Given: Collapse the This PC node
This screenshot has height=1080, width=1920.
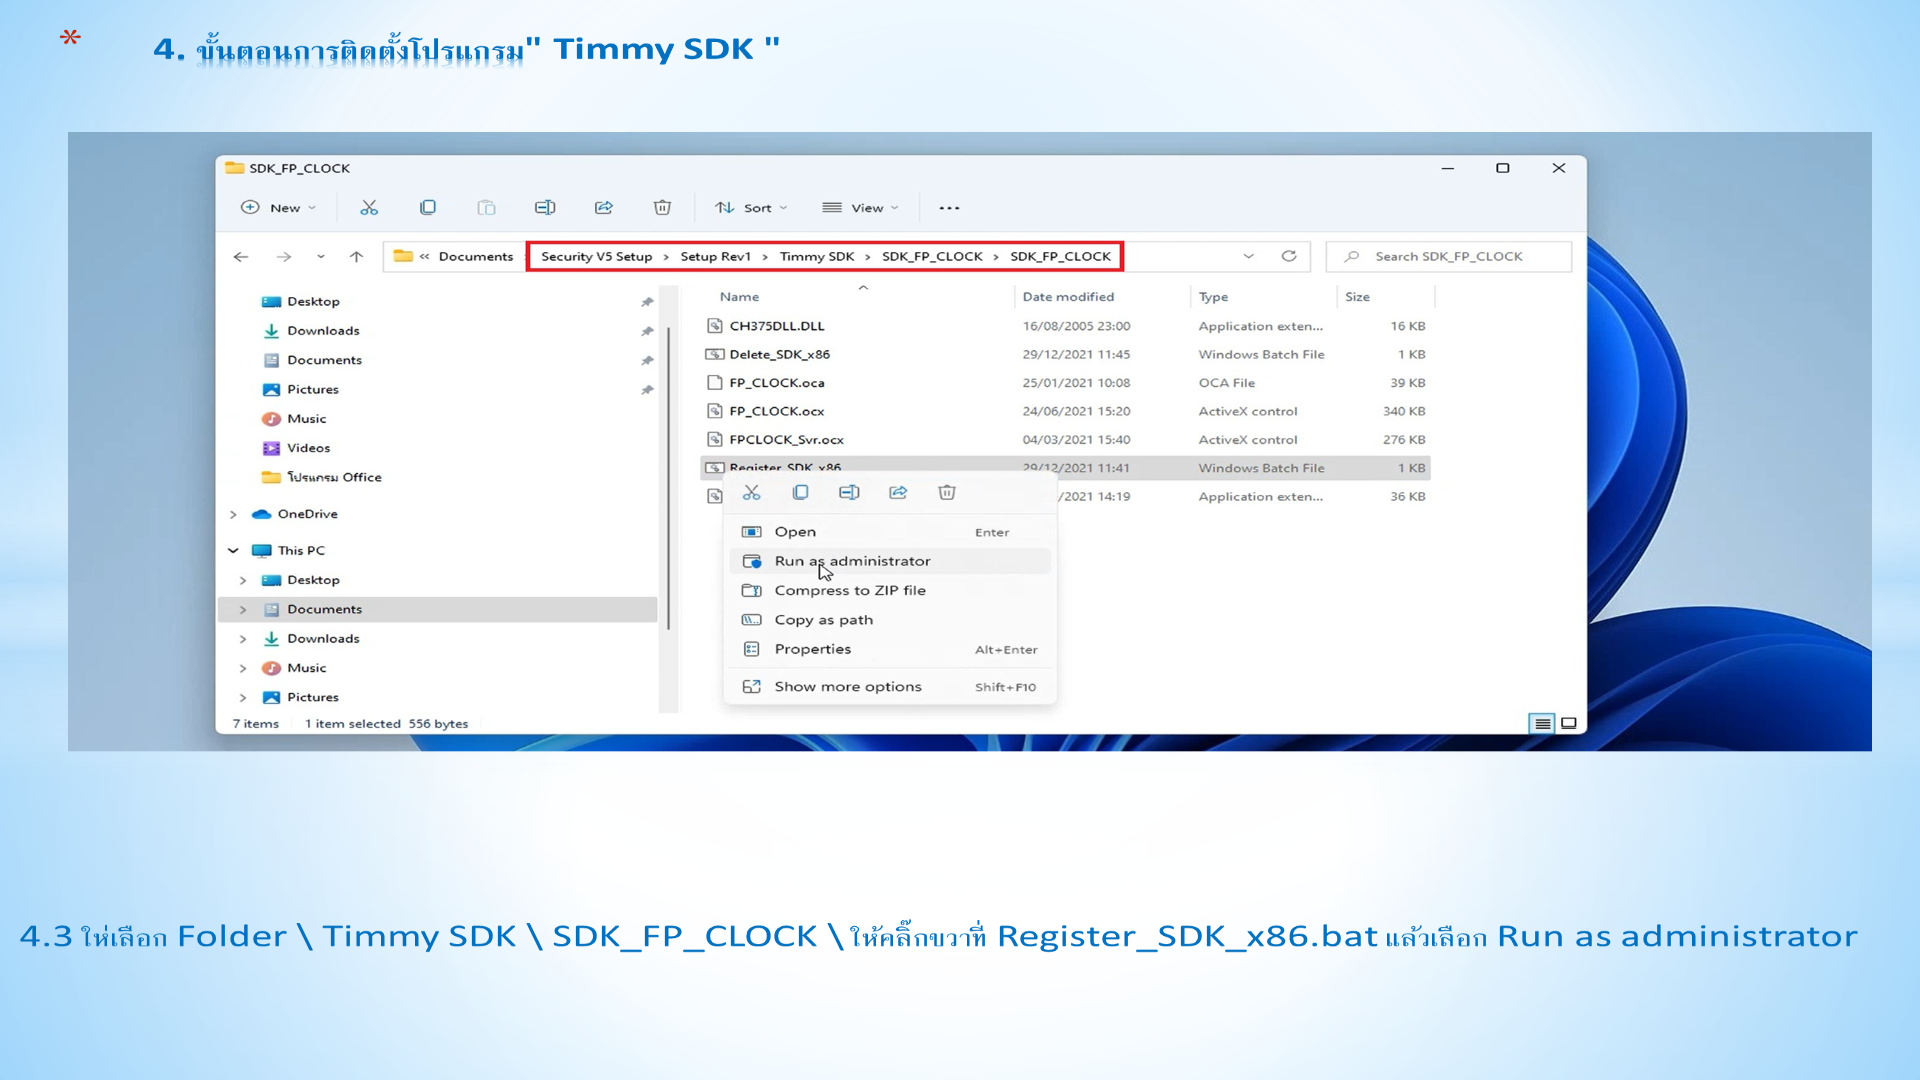Looking at the screenshot, I should tap(233, 551).
